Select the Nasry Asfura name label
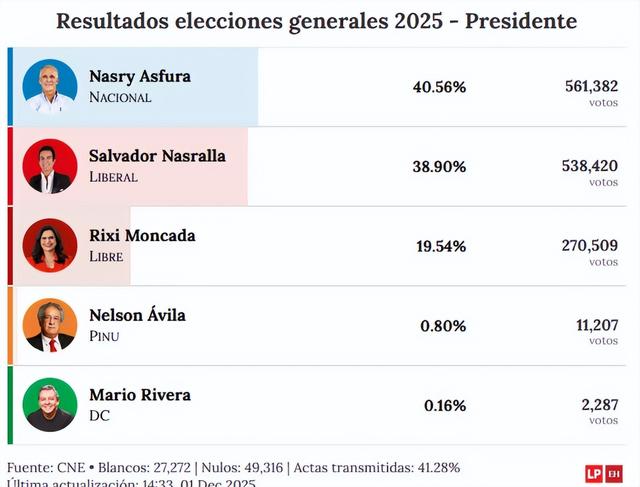640x487 pixels. pos(139,76)
